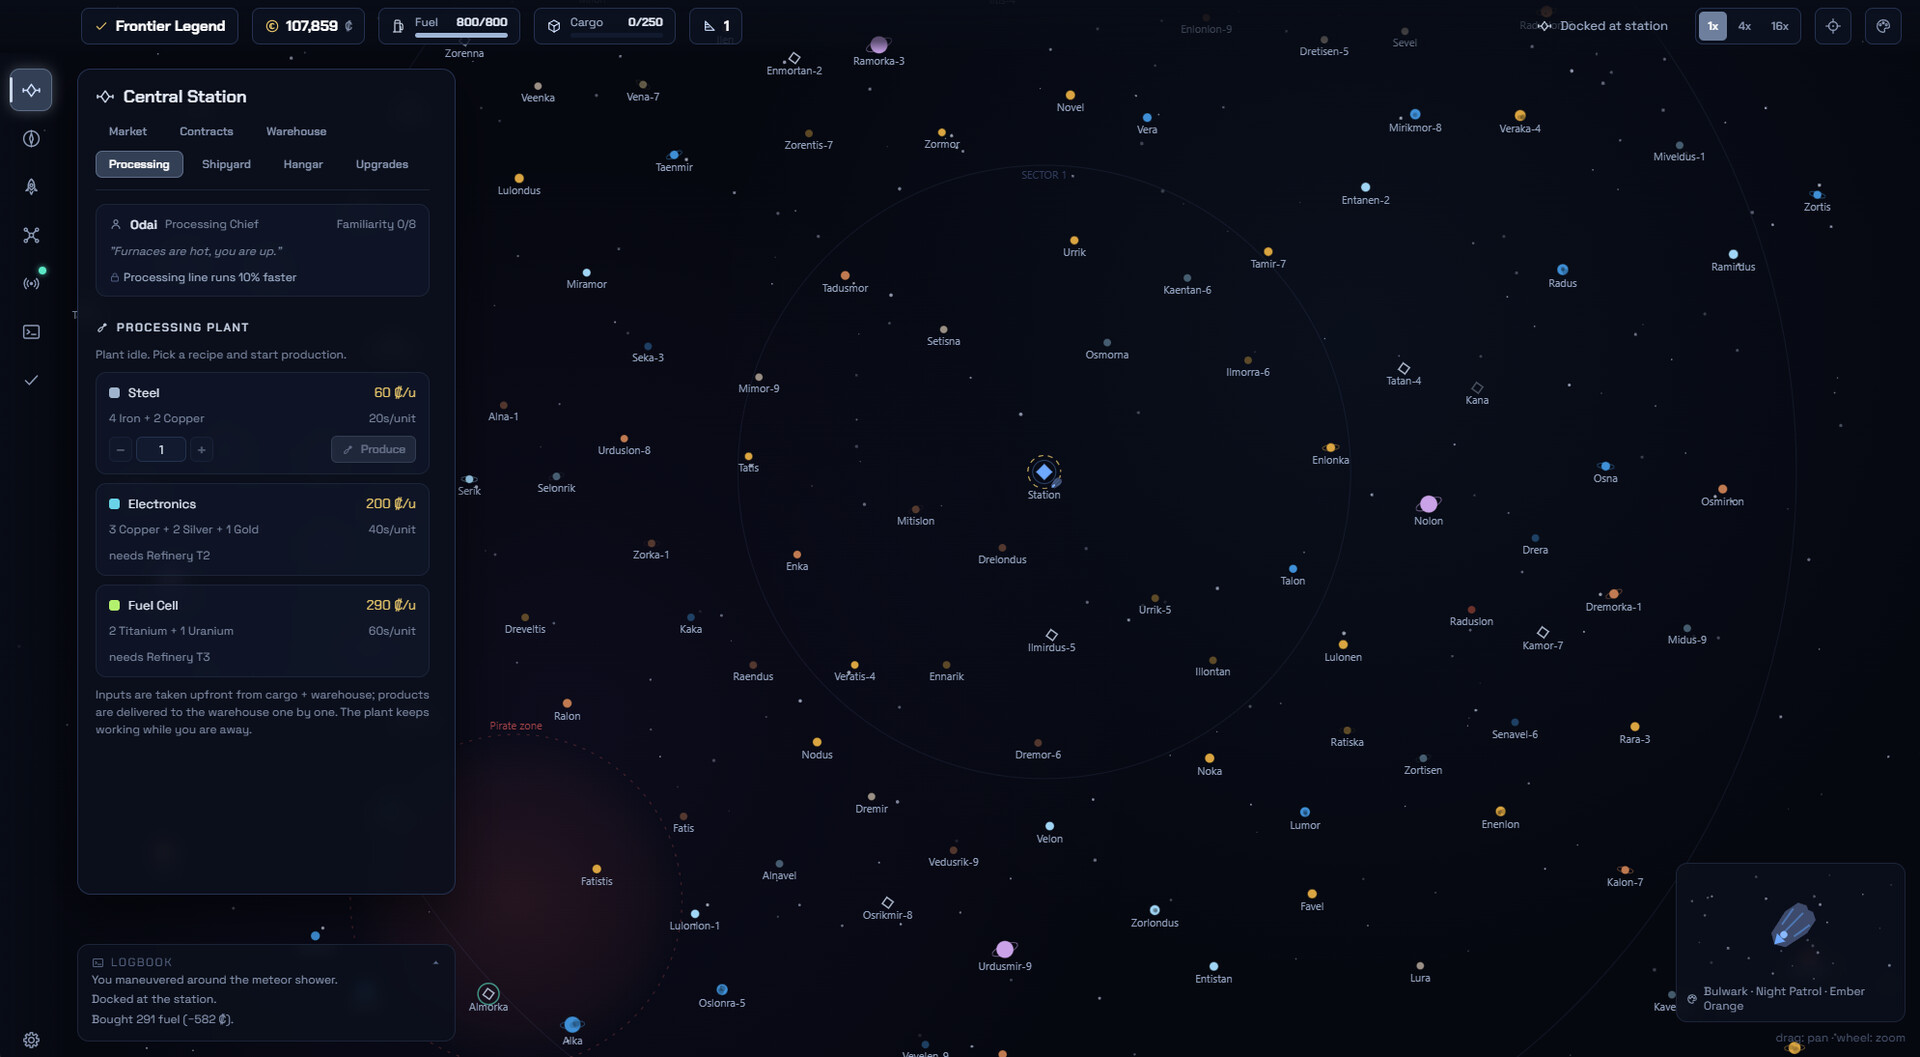Image resolution: width=1920 pixels, height=1057 pixels.
Task: Open the station view in the sidebar
Action: (x=31, y=90)
